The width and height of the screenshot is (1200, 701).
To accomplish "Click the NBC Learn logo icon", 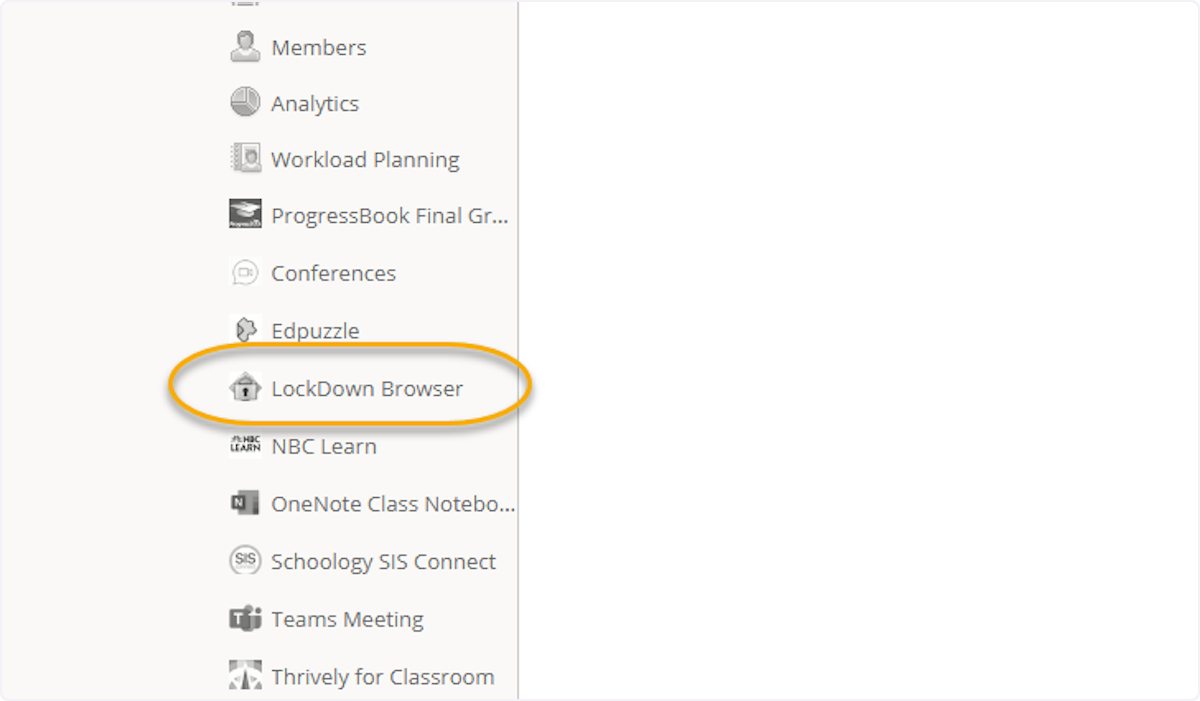I will coord(245,445).
